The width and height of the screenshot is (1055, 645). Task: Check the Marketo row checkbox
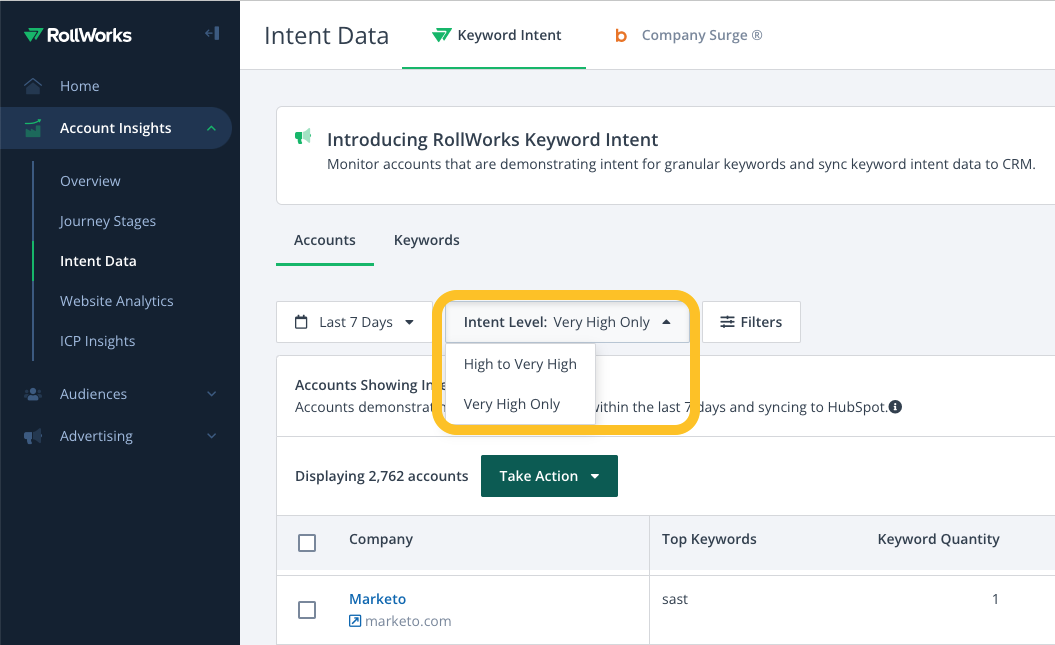pyautogui.click(x=307, y=610)
